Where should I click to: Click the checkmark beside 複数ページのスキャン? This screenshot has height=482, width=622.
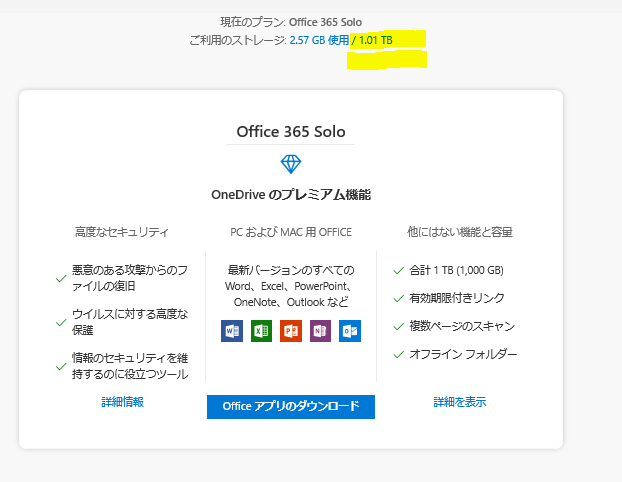[398, 327]
